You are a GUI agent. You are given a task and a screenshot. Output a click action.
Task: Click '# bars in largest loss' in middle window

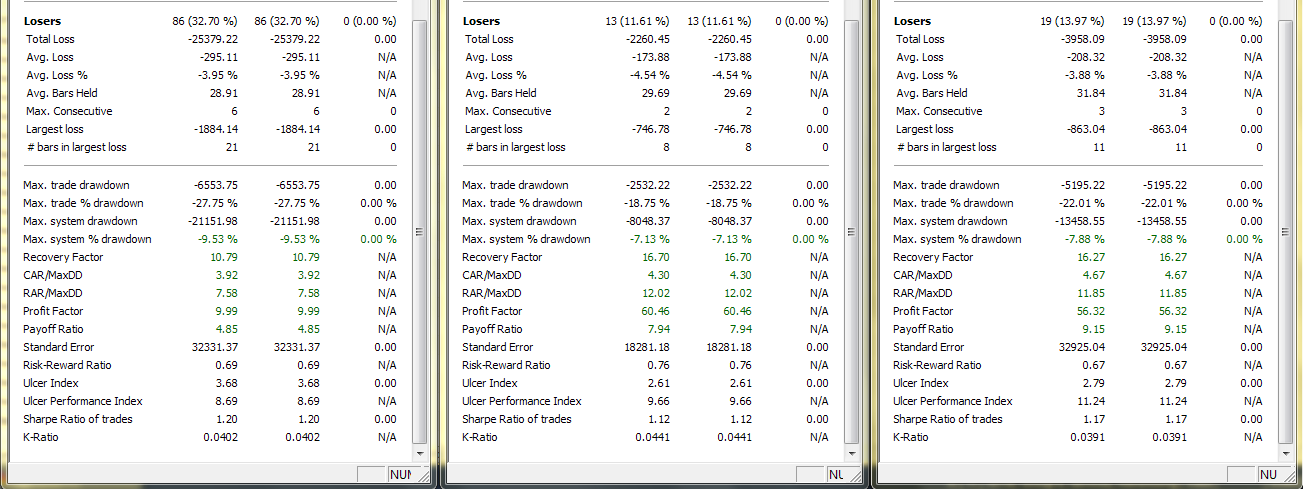tap(516, 147)
